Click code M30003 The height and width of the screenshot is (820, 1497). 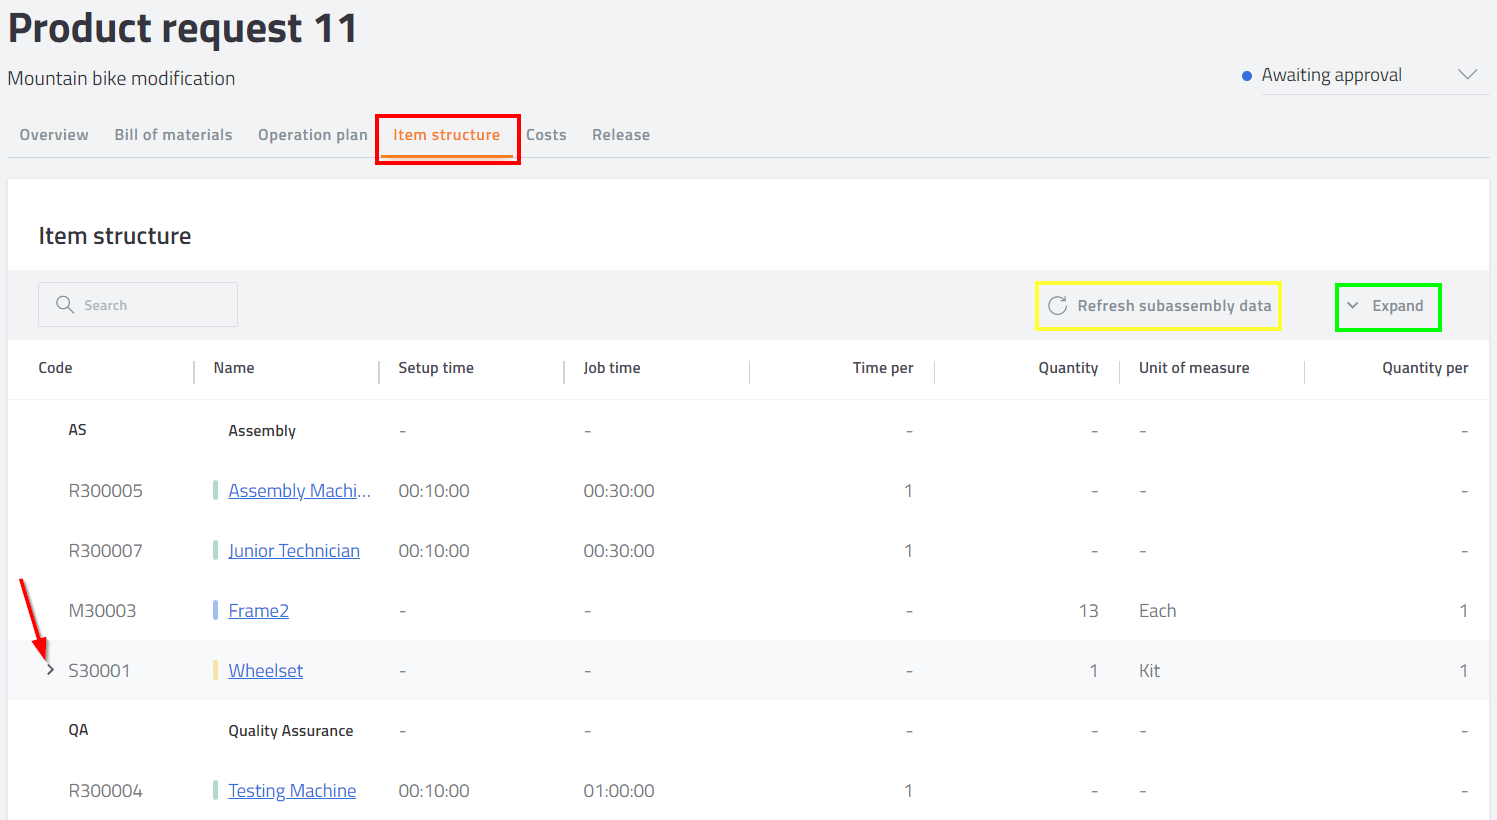102,611
